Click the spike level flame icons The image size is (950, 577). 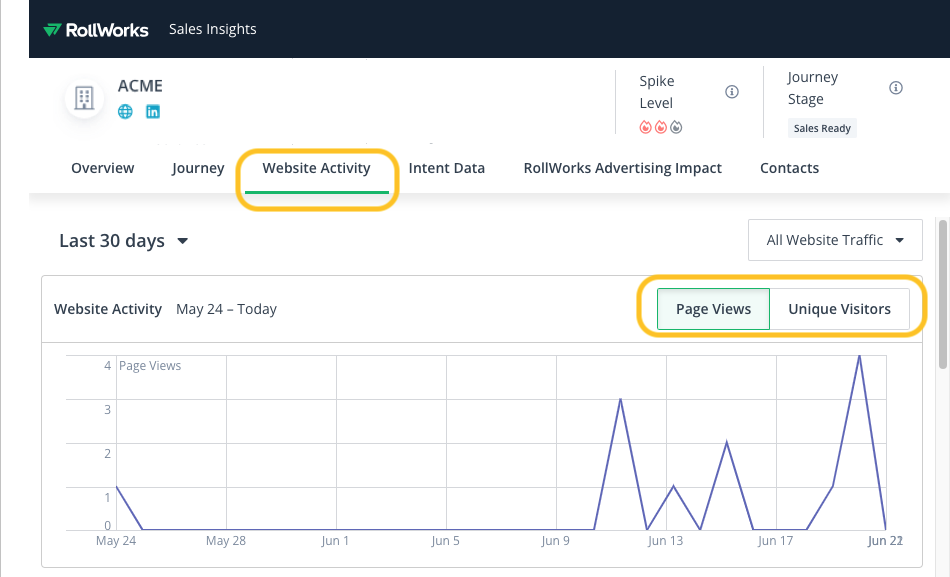click(x=661, y=127)
